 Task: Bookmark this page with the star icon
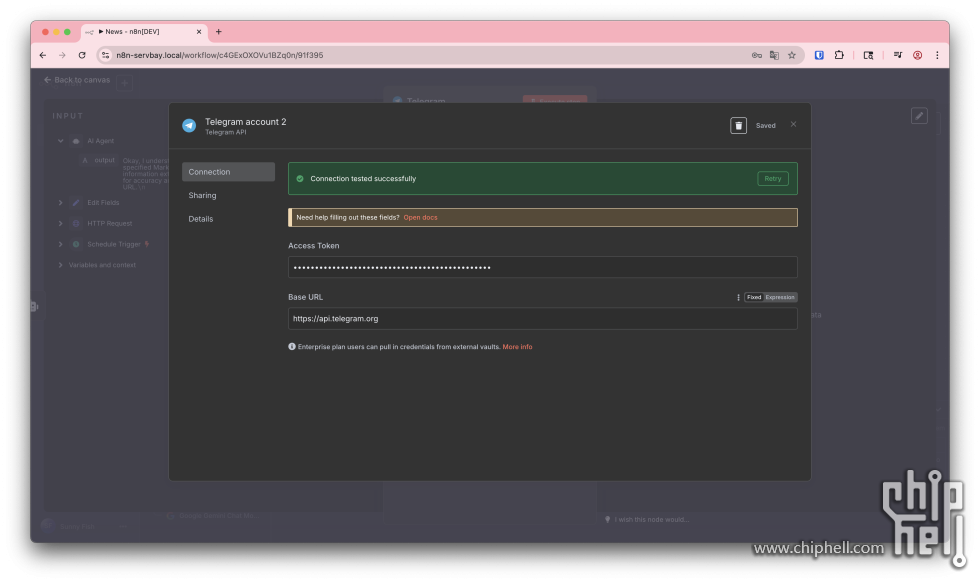792,55
